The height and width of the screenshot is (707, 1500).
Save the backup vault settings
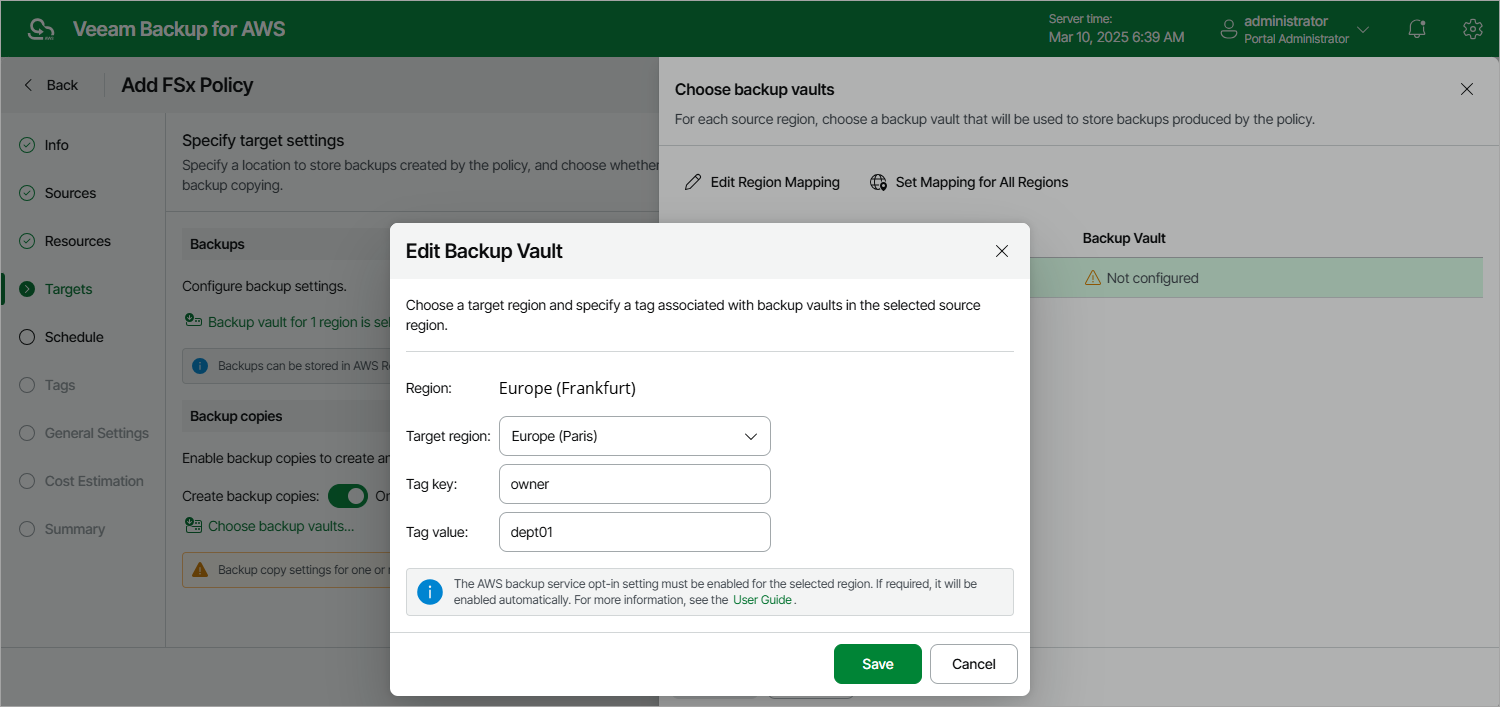[x=877, y=664]
